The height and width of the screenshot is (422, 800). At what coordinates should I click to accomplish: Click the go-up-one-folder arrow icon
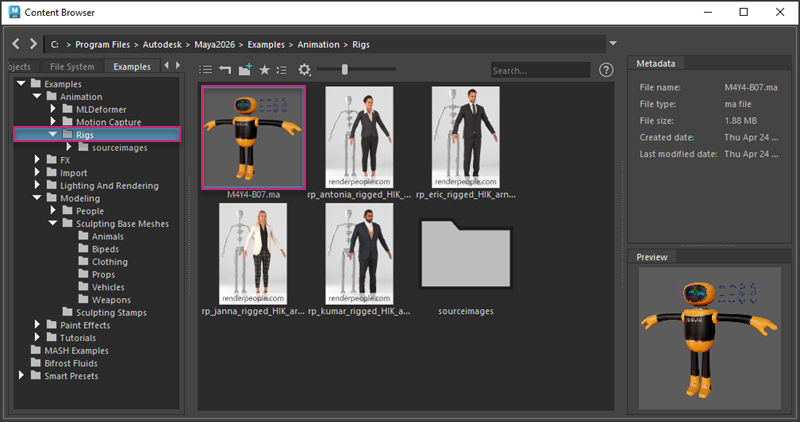[x=225, y=69]
